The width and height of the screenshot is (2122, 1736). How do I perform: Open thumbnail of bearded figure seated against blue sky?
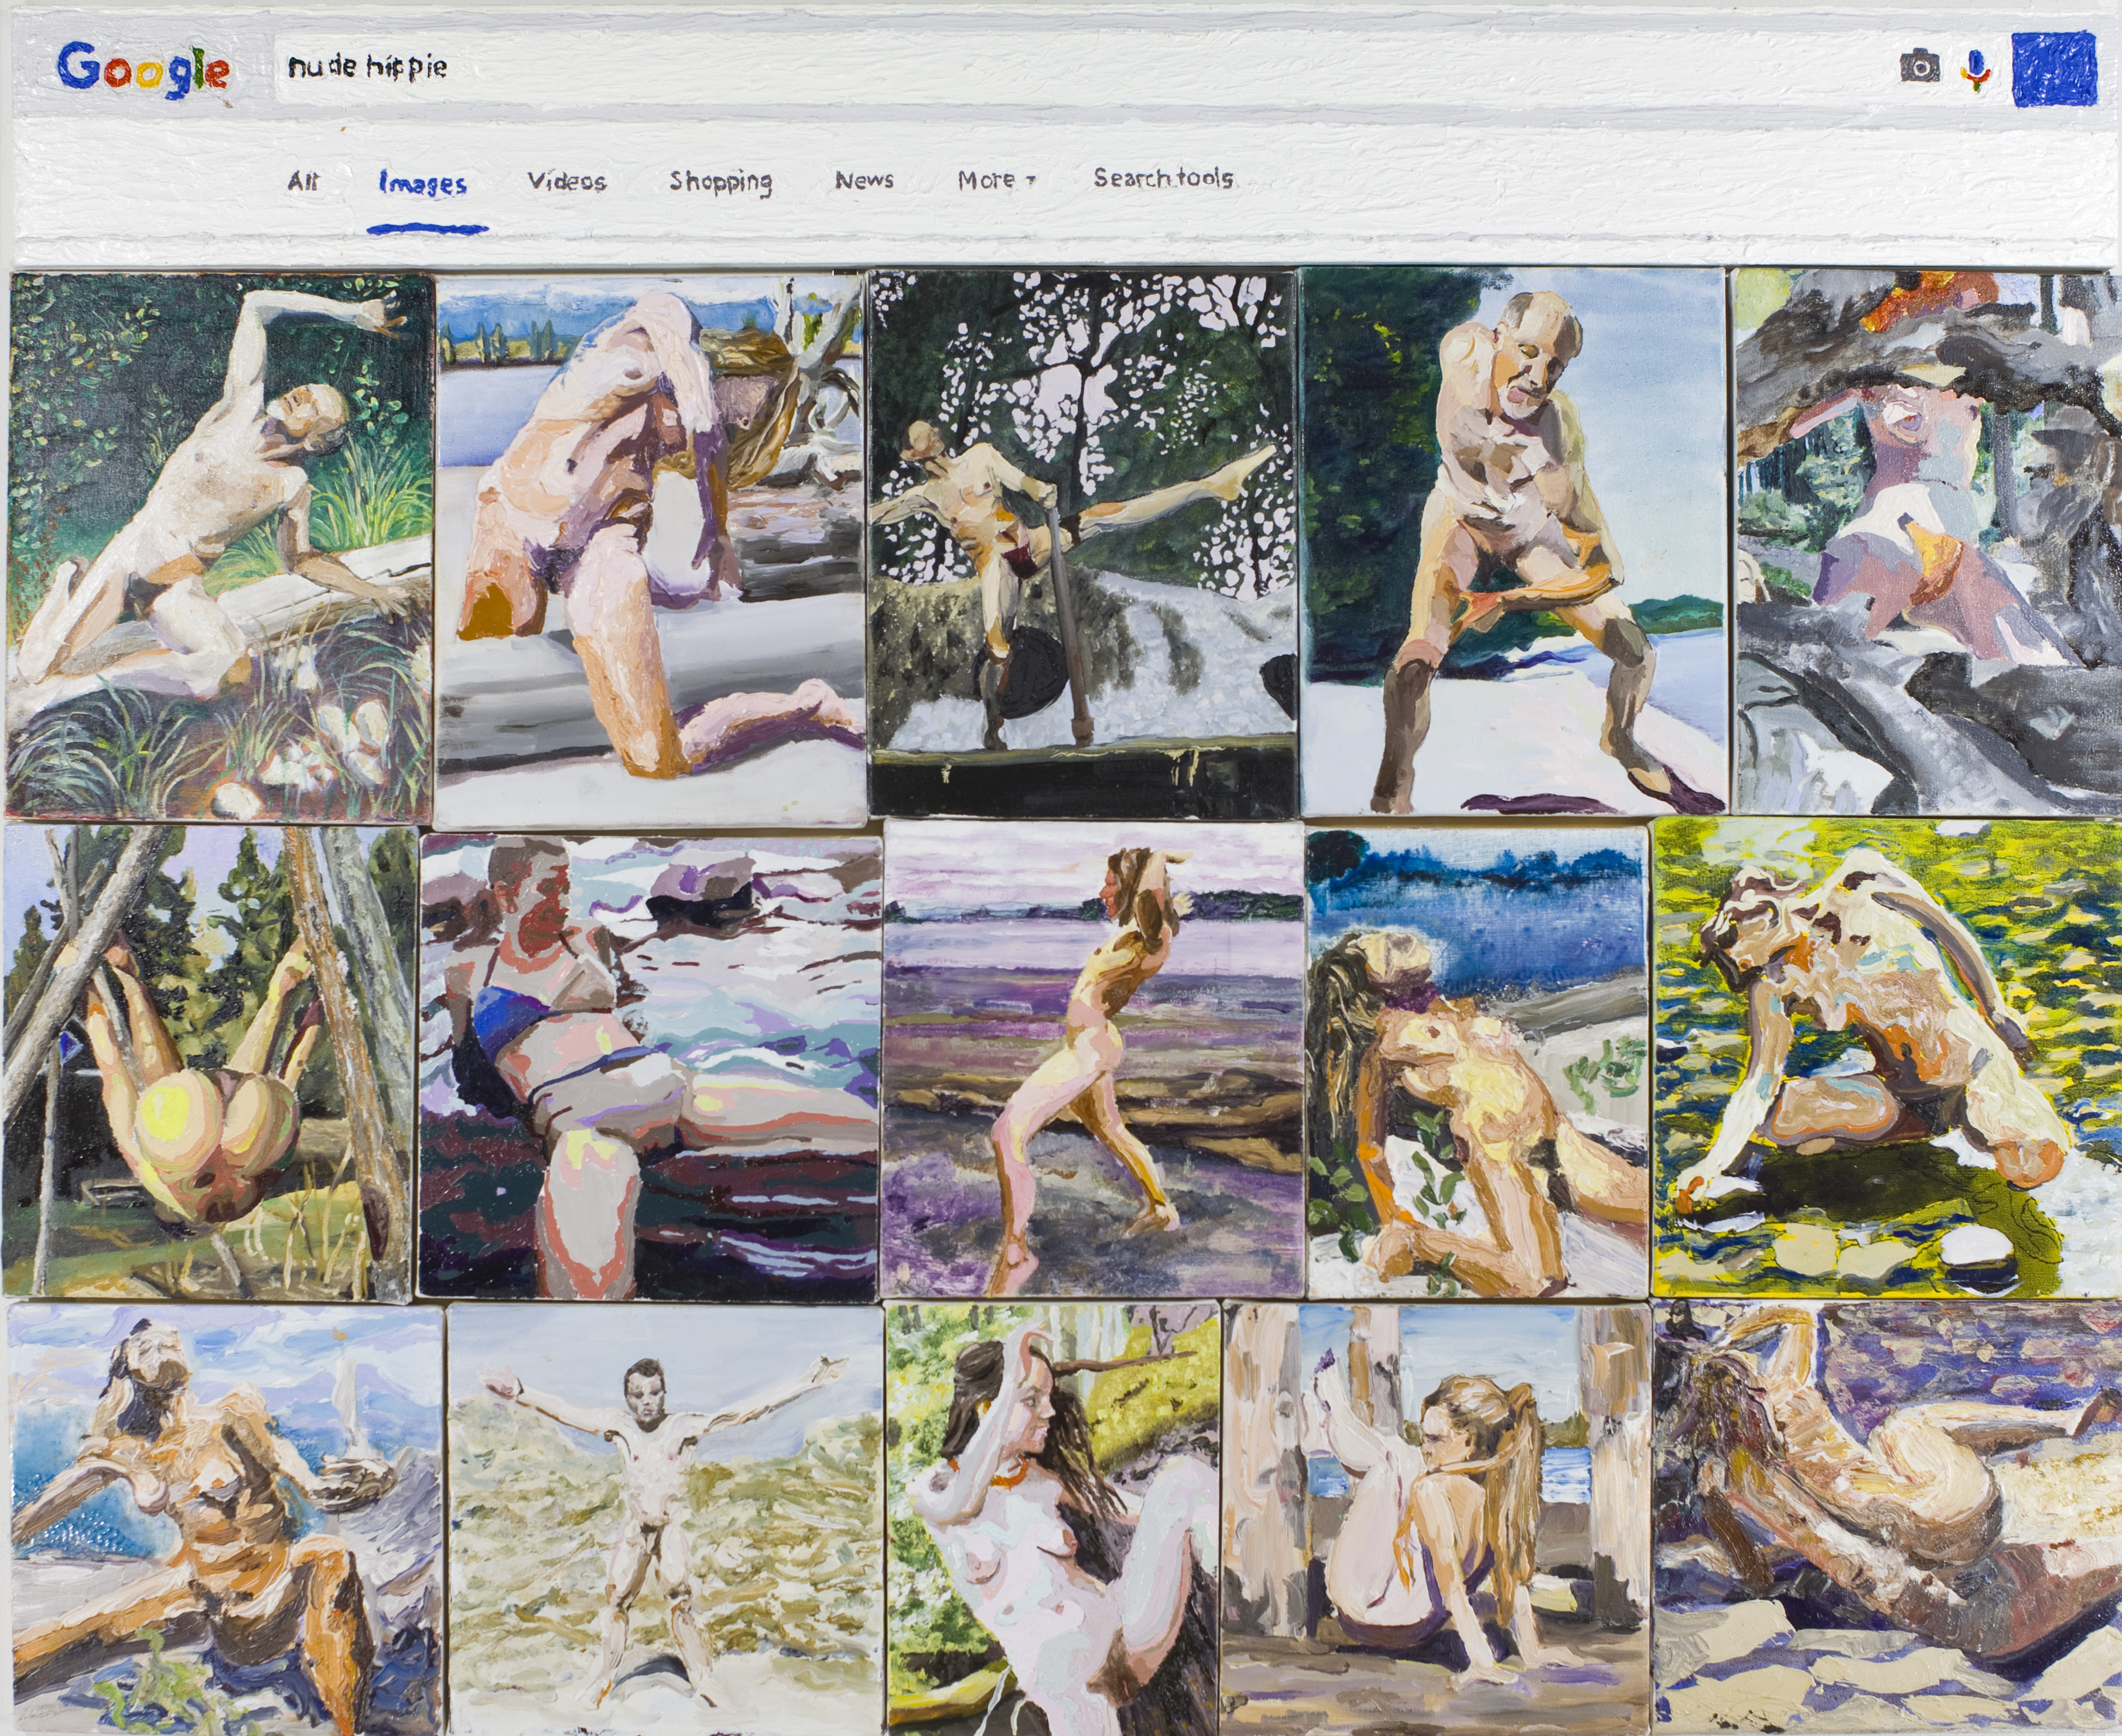(224, 1520)
